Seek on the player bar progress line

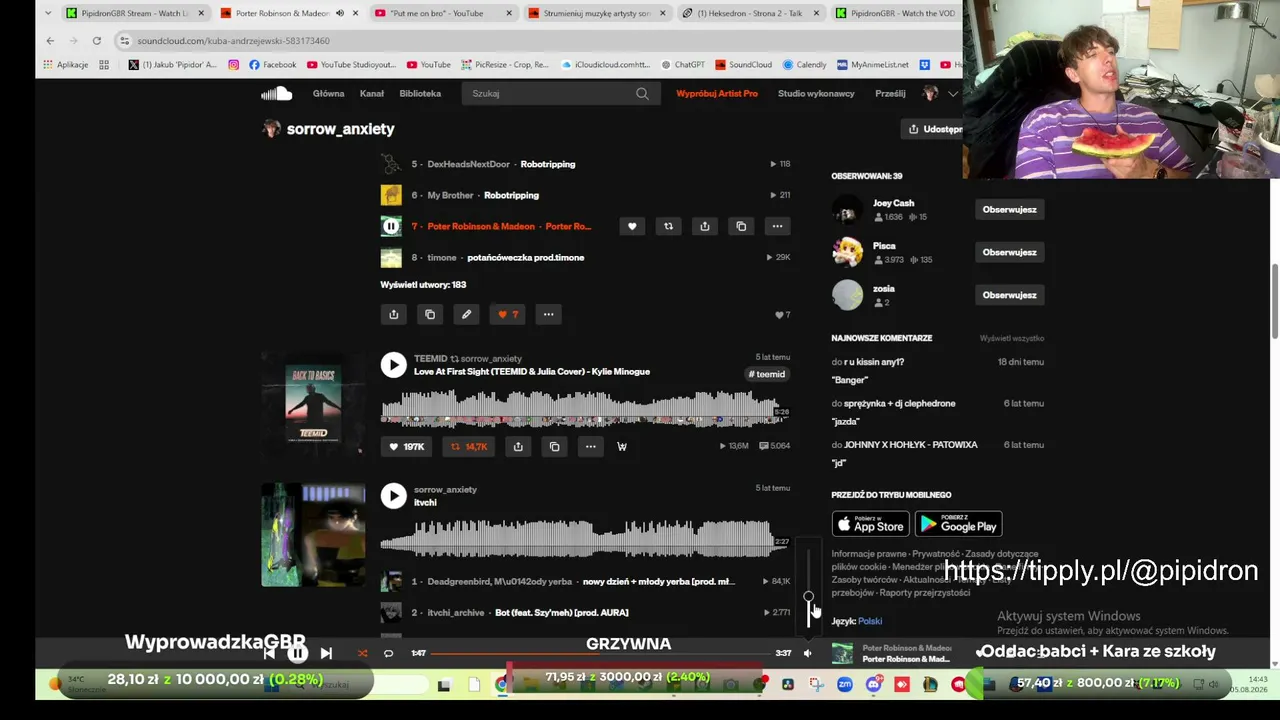coord(600,653)
